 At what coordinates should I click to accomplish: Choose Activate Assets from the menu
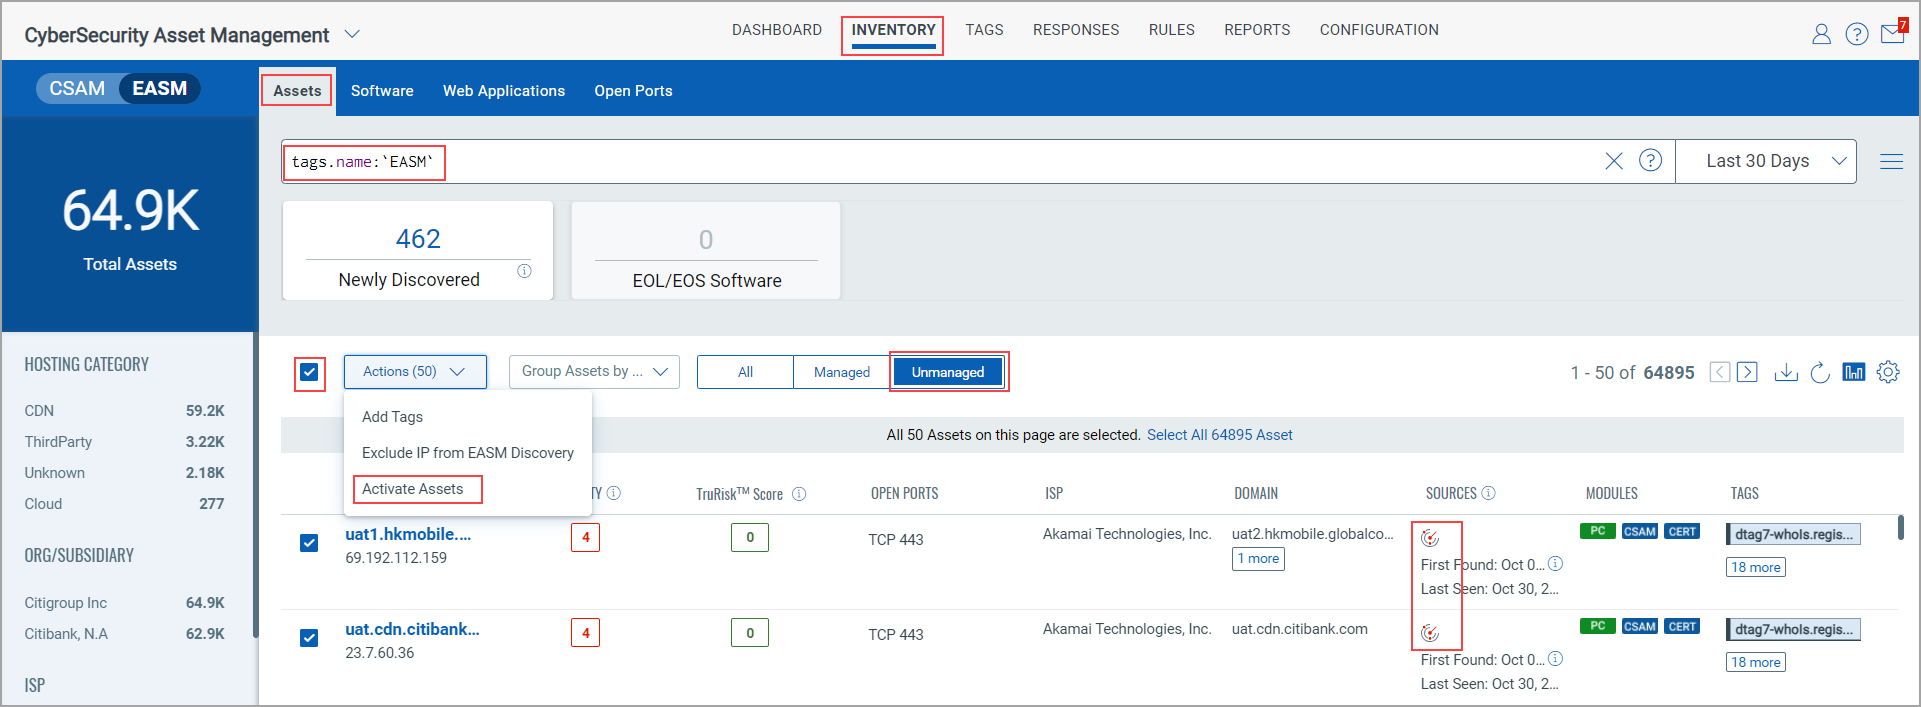tap(413, 489)
